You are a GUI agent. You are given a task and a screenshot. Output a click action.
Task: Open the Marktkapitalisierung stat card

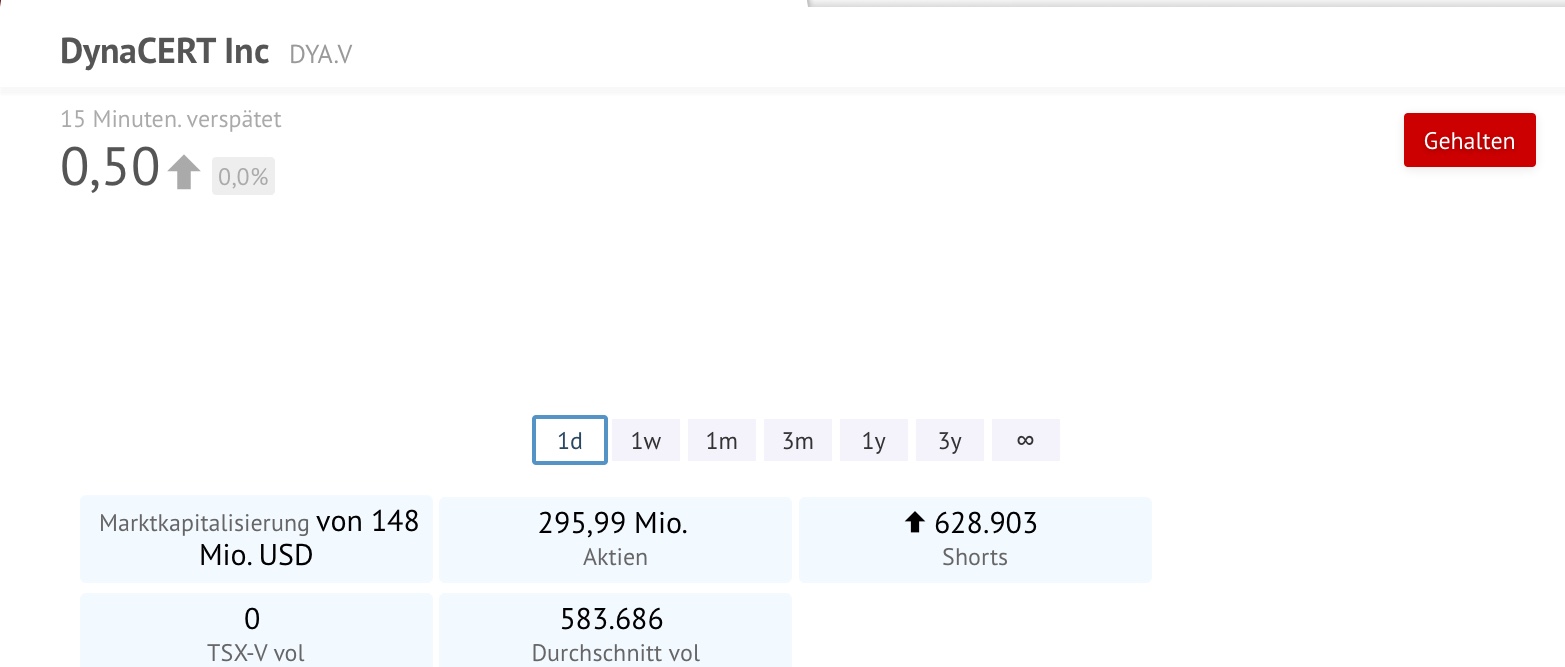[257, 539]
